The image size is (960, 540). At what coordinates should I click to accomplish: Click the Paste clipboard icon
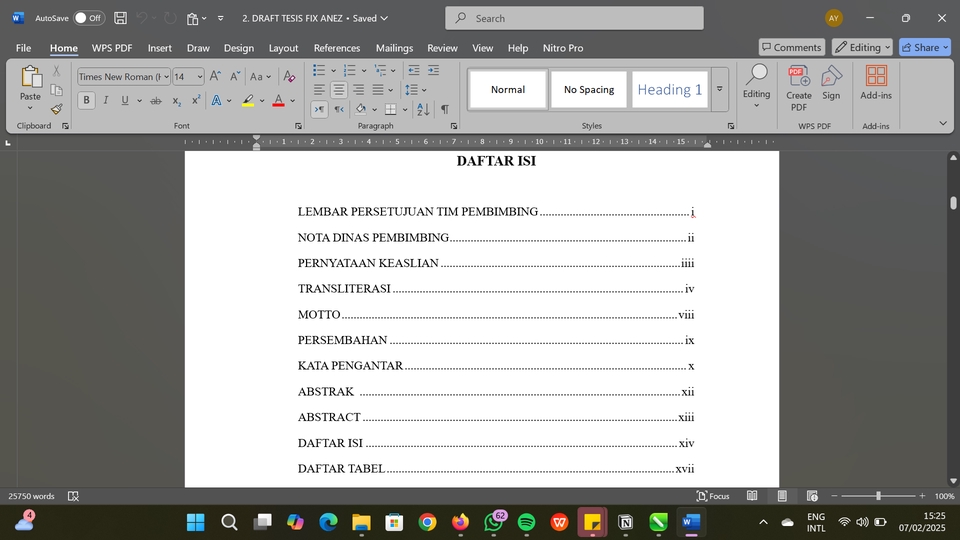click(x=30, y=77)
